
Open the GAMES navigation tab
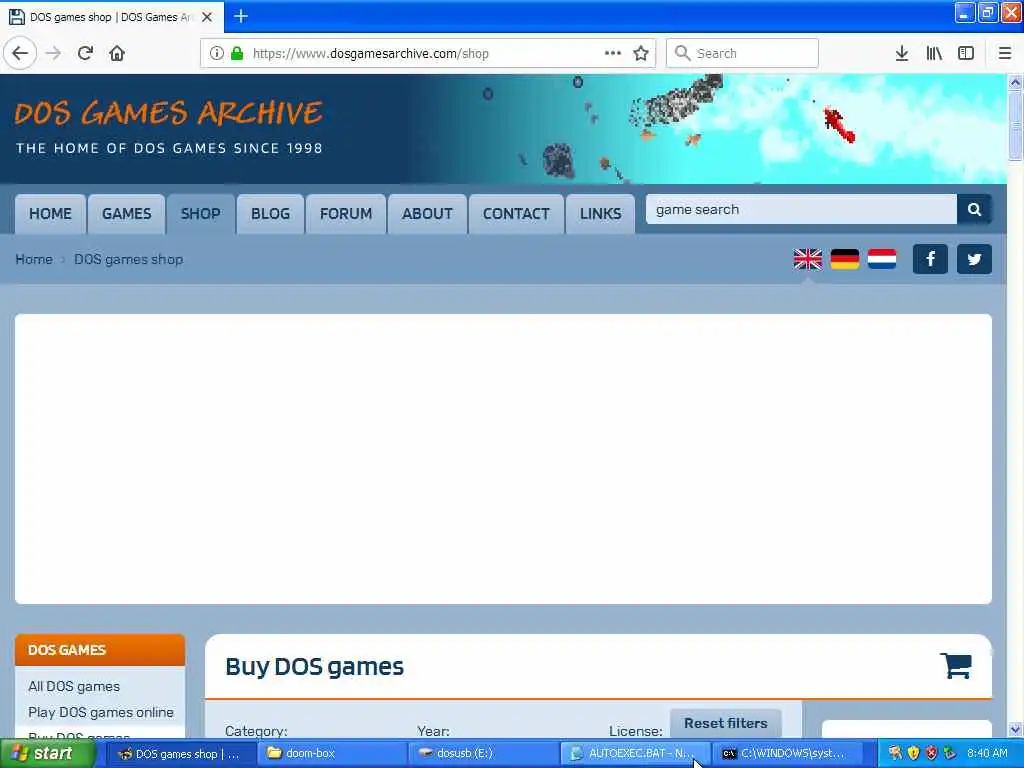tap(127, 214)
